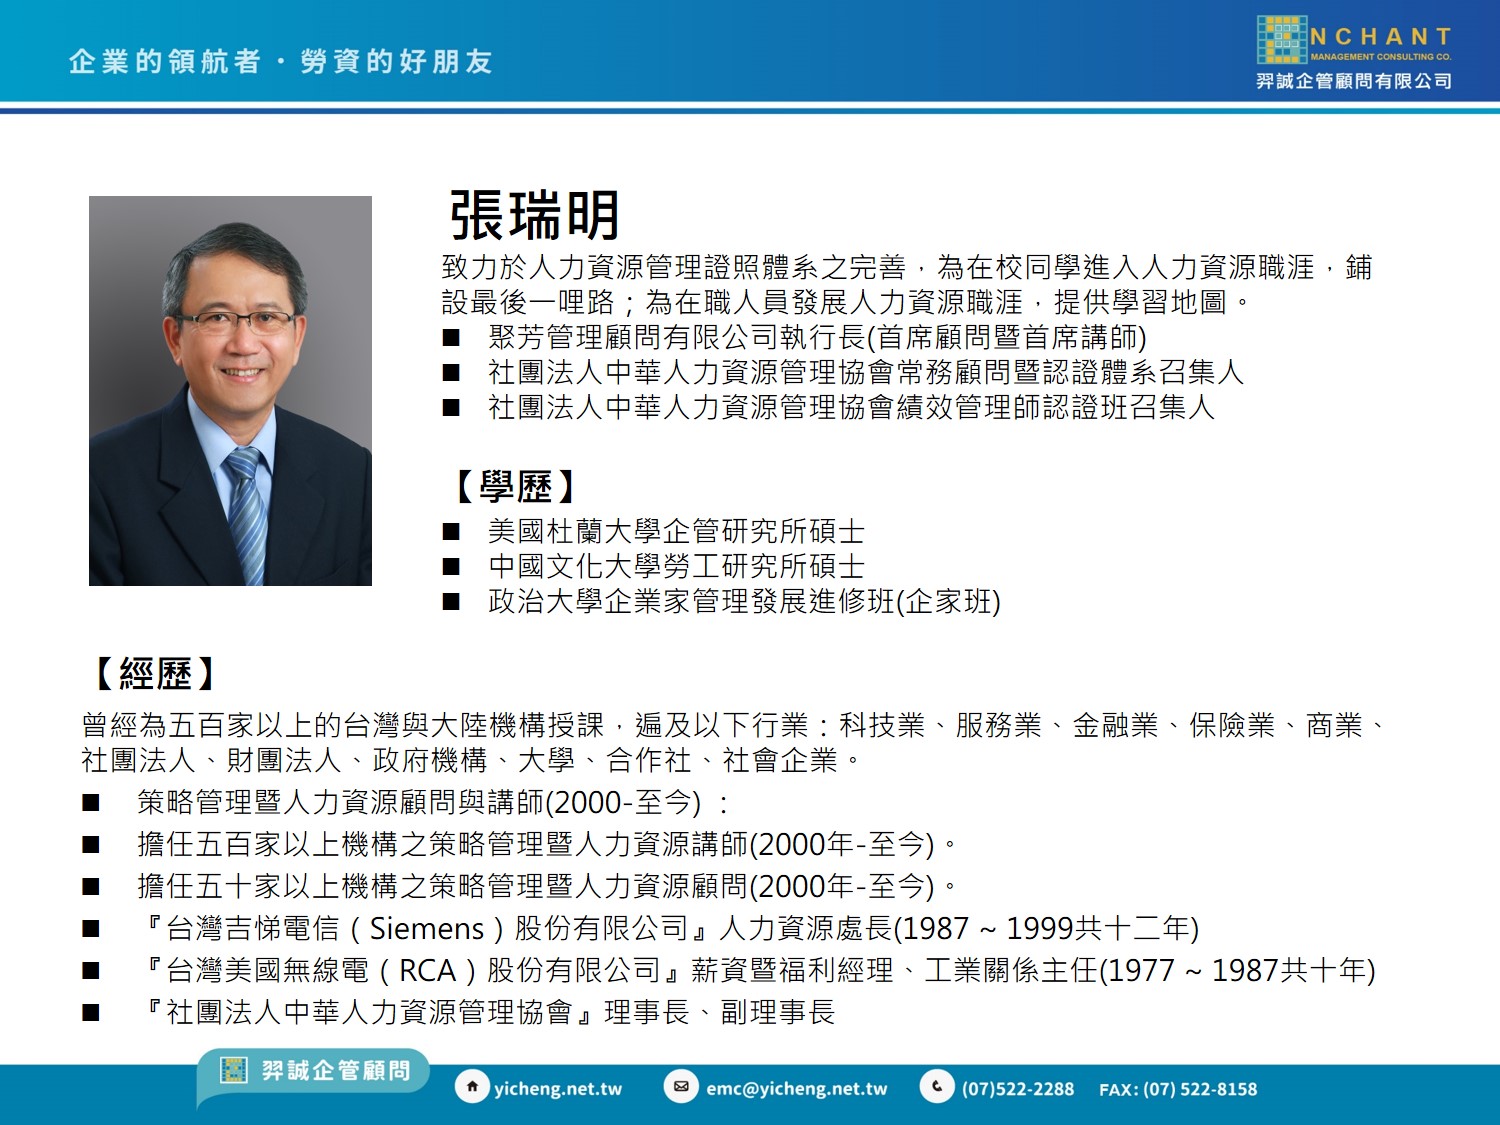Click the 【學歷】 section heading
The height and width of the screenshot is (1125, 1500).
[515, 487]
